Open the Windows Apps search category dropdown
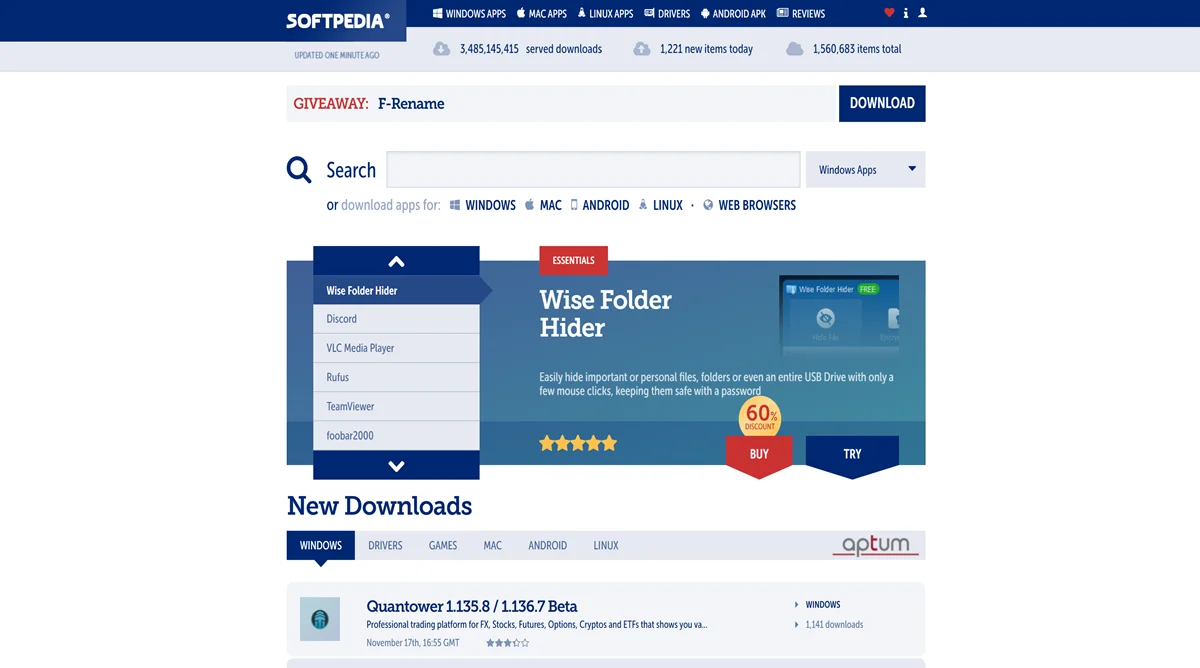The height and width of the screenshot is (668, 1200). pyautogui.click(x=866, y=169)
